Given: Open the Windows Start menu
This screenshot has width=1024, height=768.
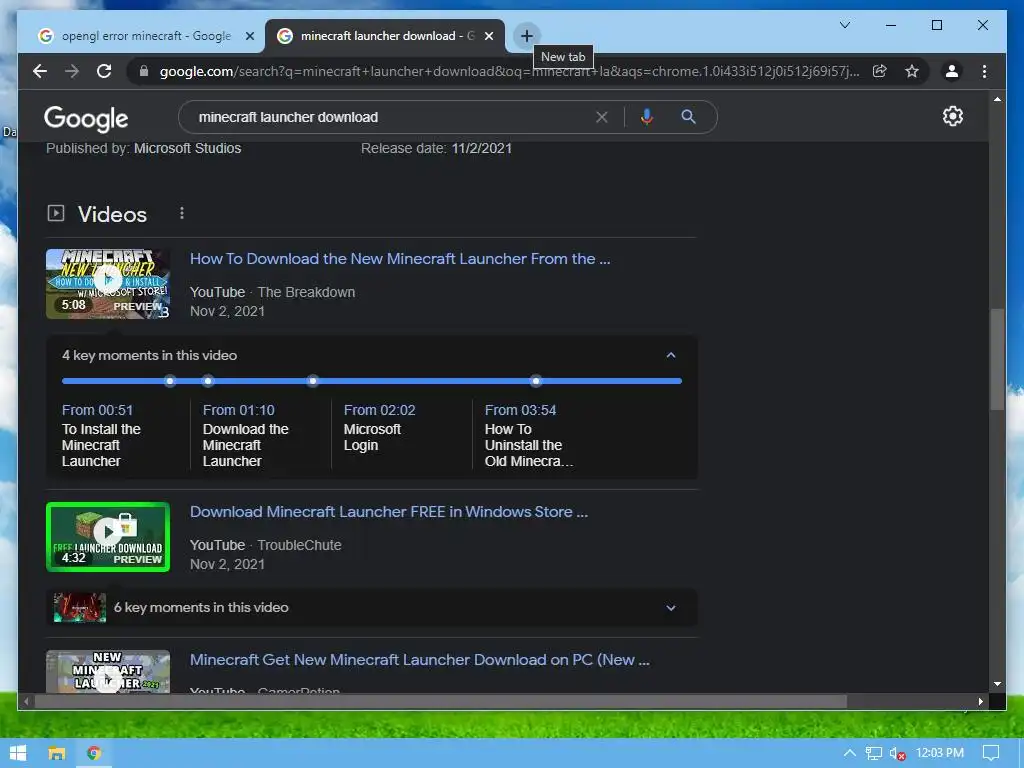Looking at the screenshot, I should click(x=18, y=753).
